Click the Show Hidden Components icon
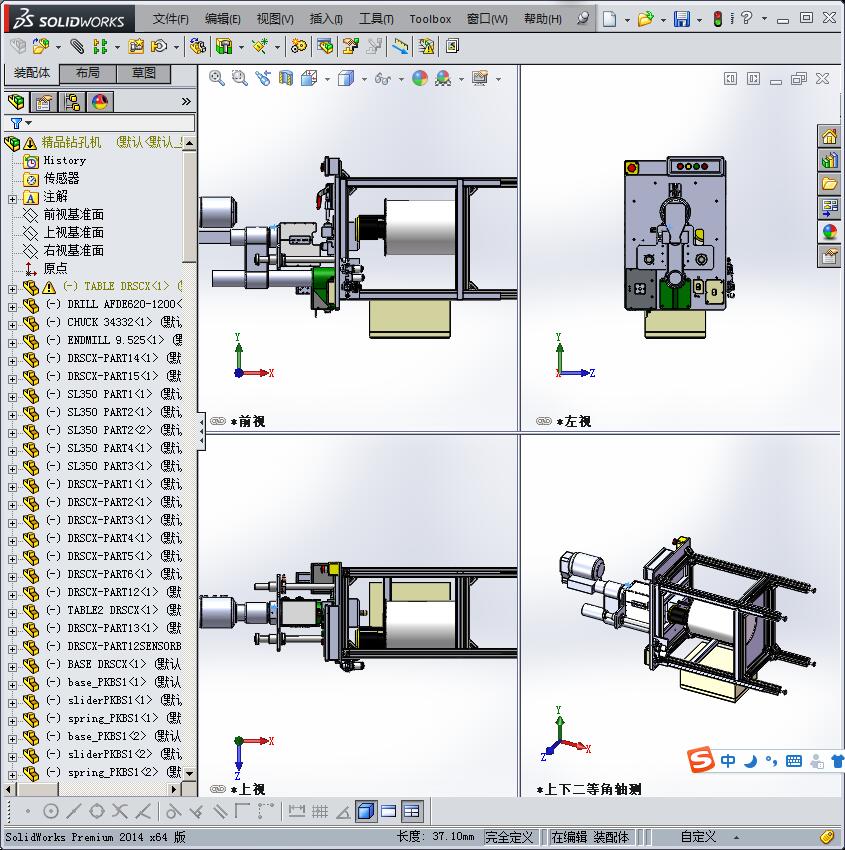 pos(198,47)
